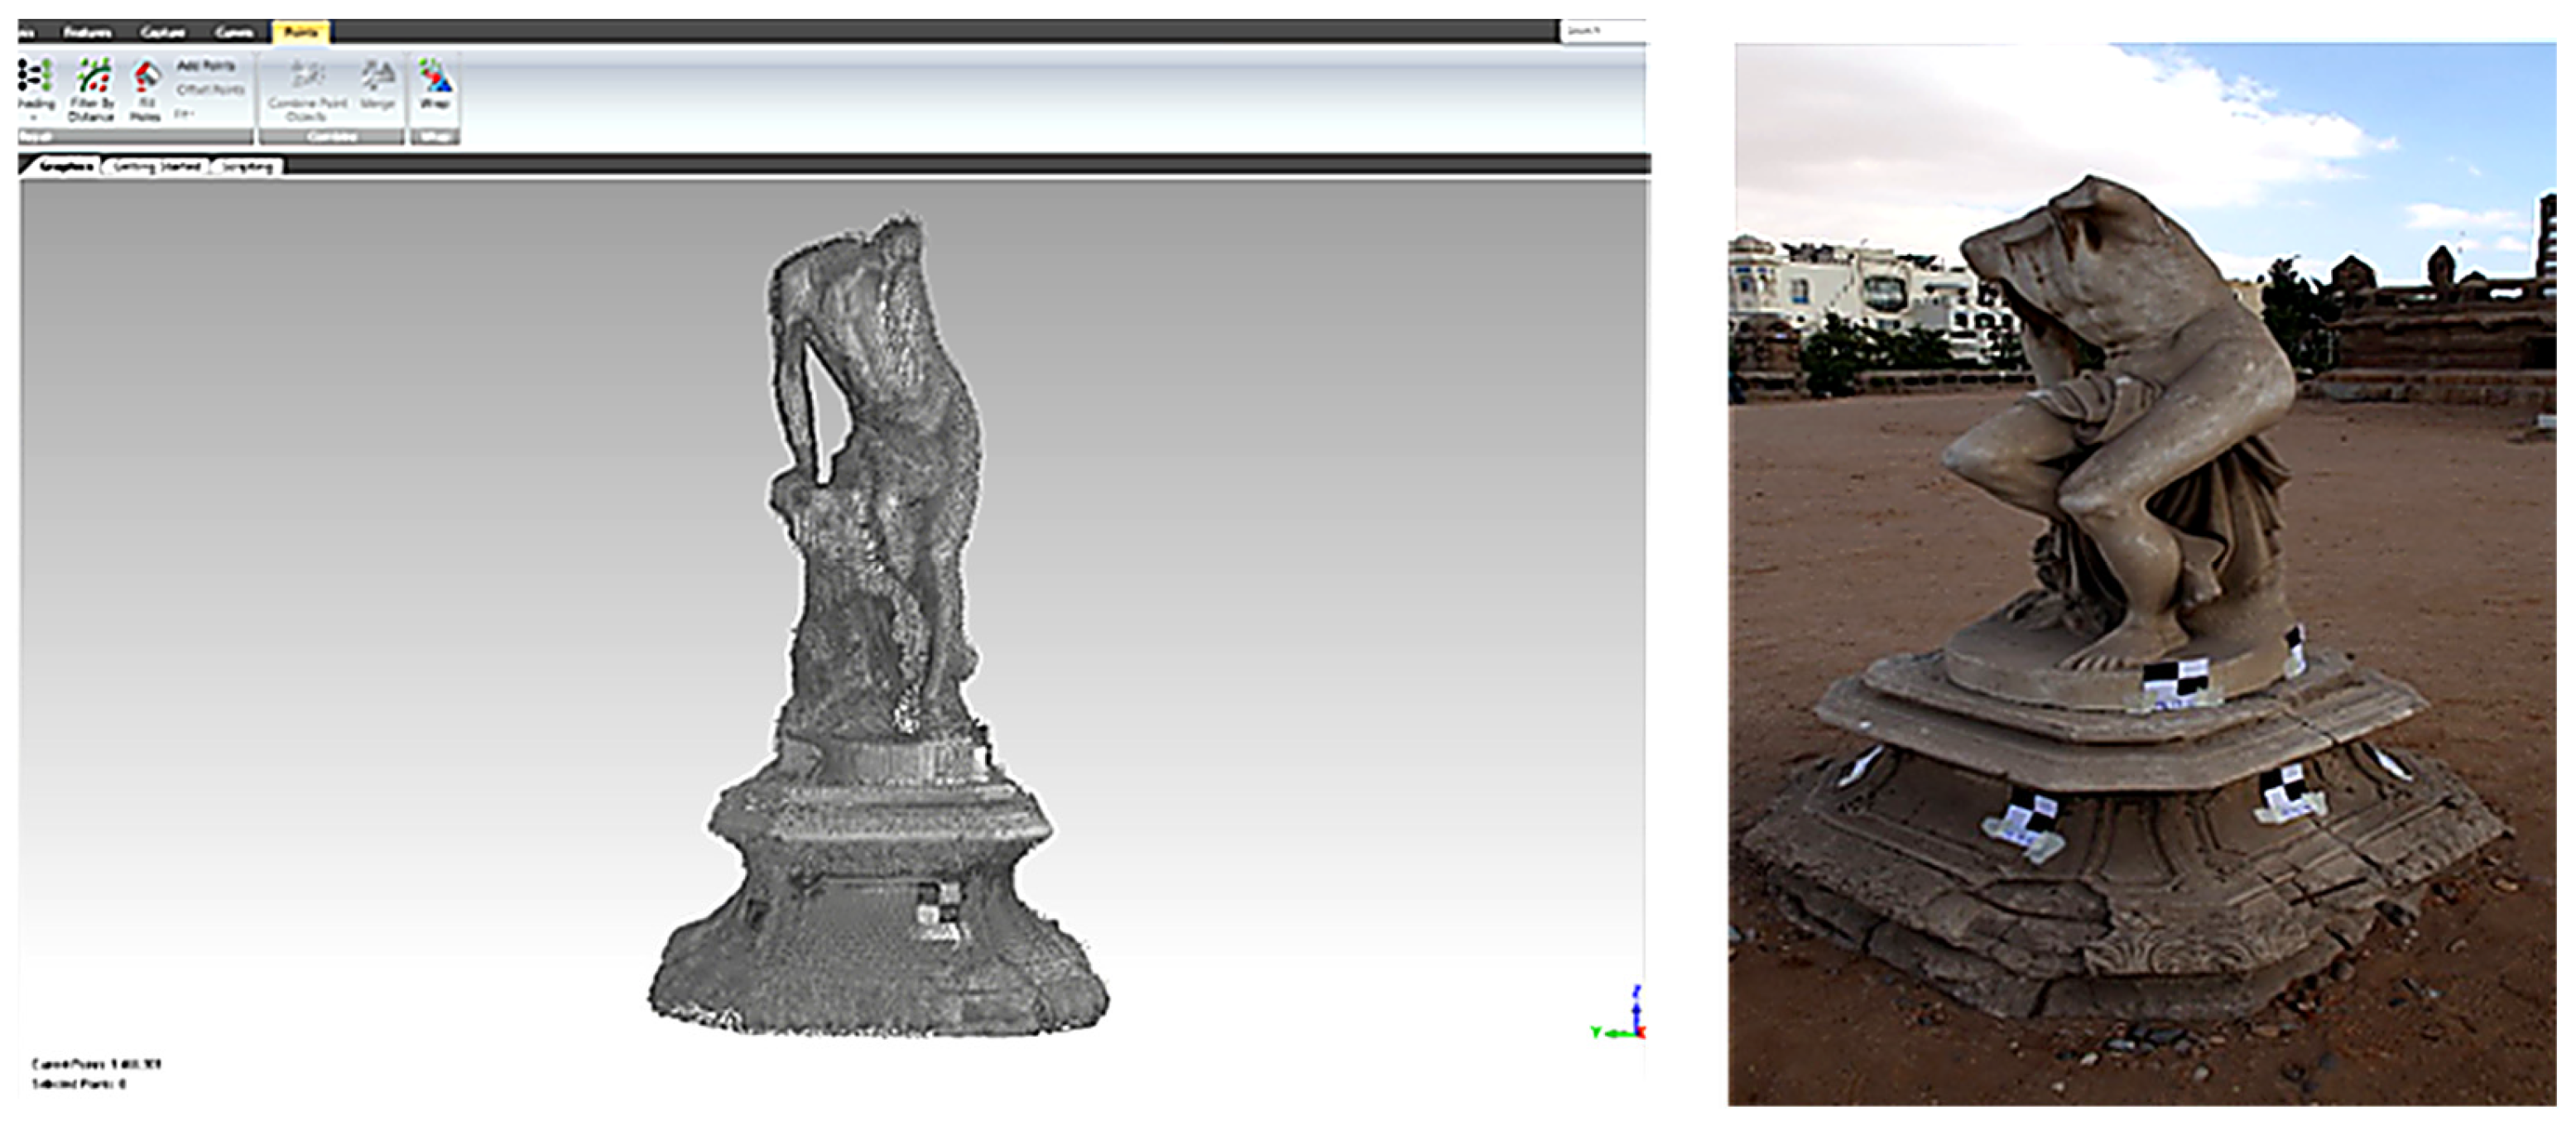
Task: Switch to the Getting Started tab
Action: [157, 167]
